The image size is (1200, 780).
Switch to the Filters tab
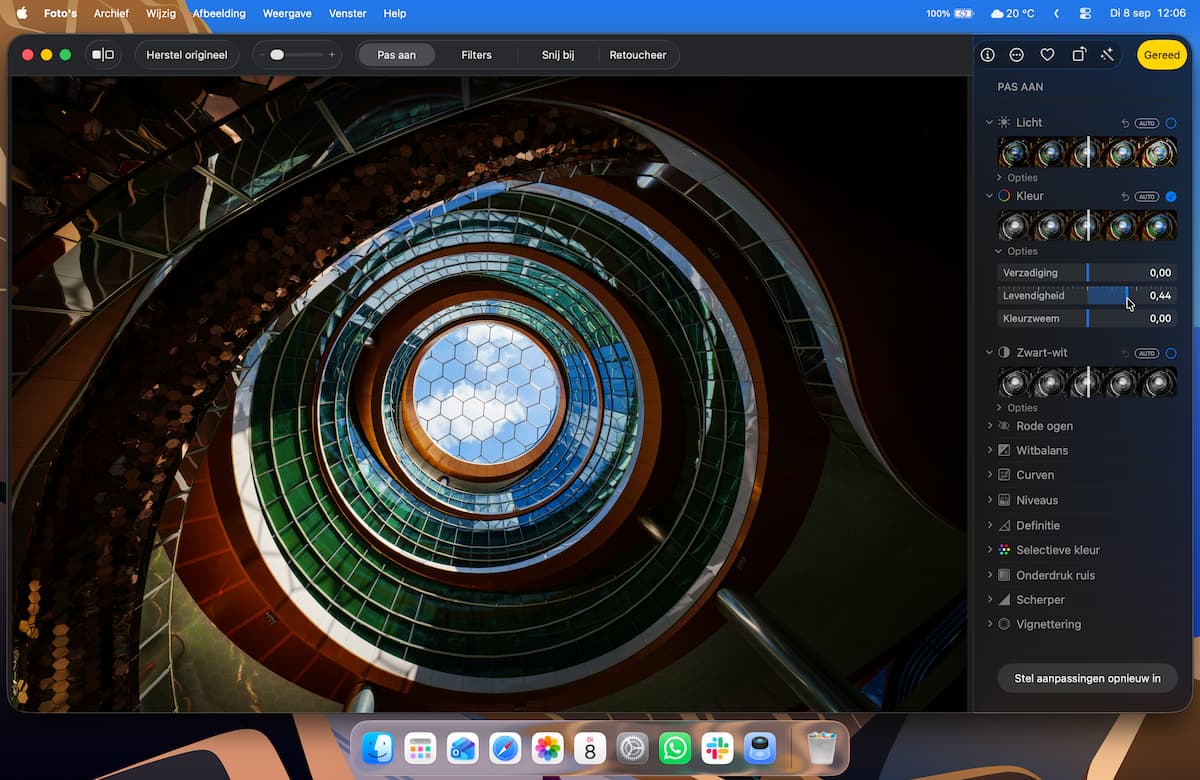pos(476,55)
